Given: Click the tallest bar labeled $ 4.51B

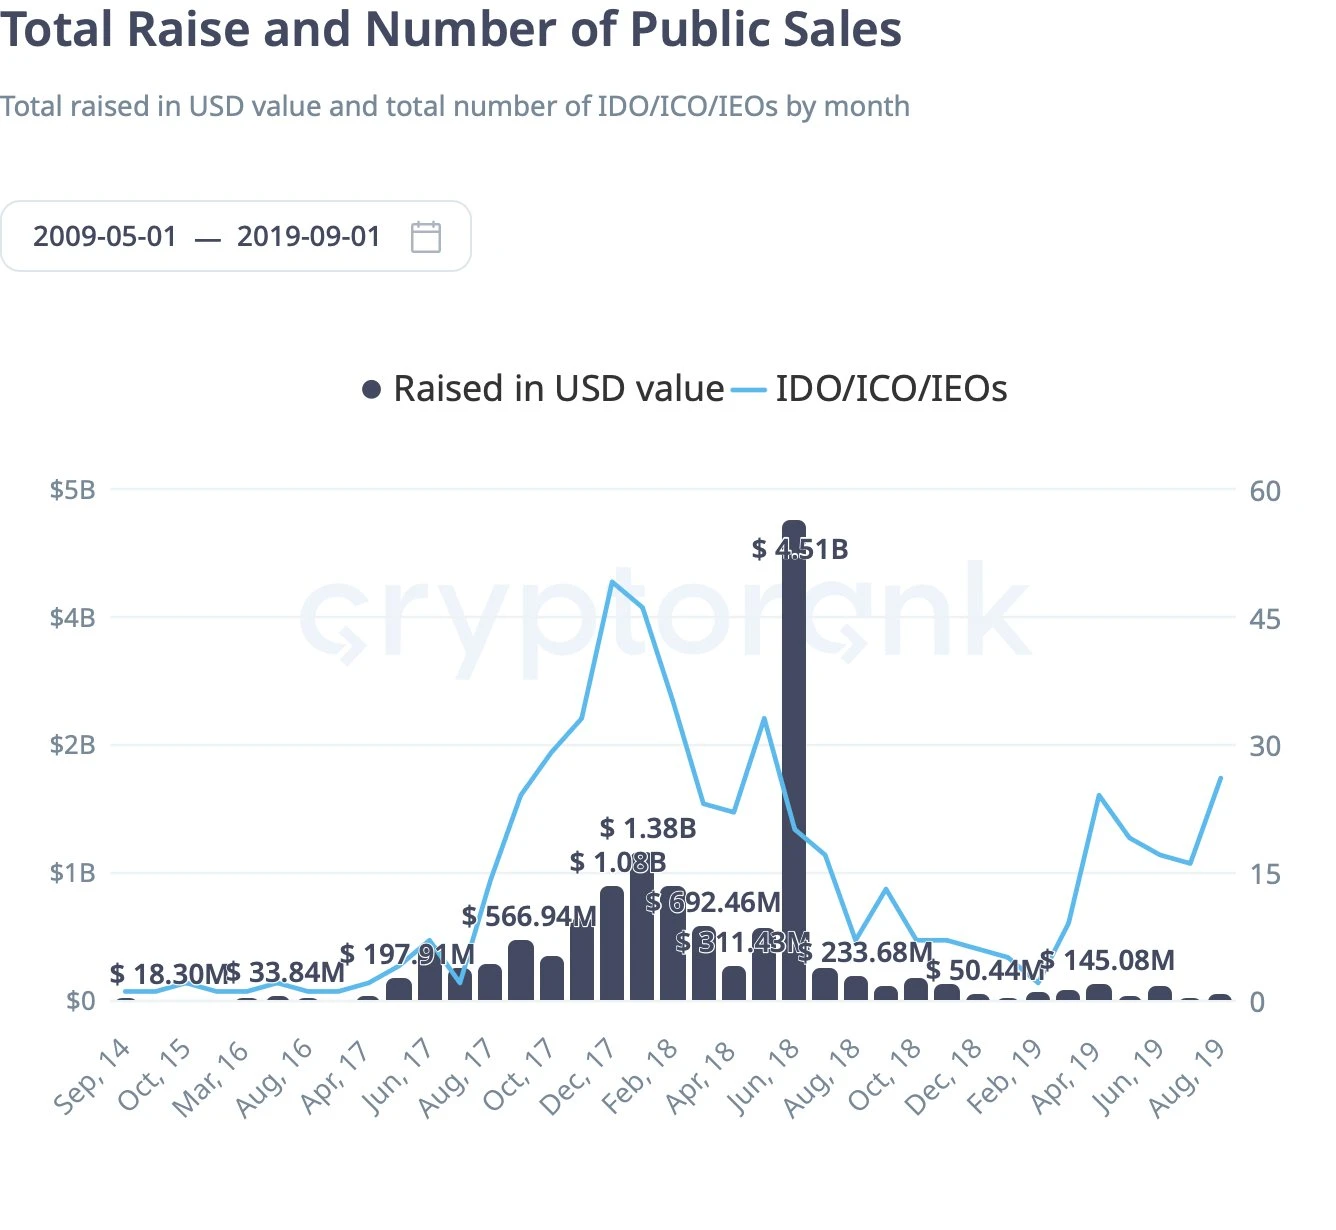Looking at the screenshot, I should coord(795,760).
